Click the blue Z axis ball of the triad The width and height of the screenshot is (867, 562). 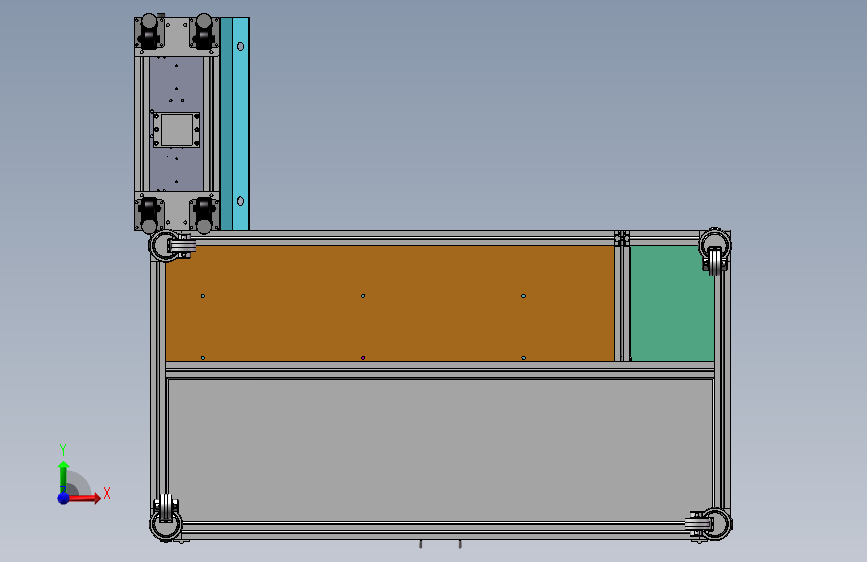click(x=64, y=498)
